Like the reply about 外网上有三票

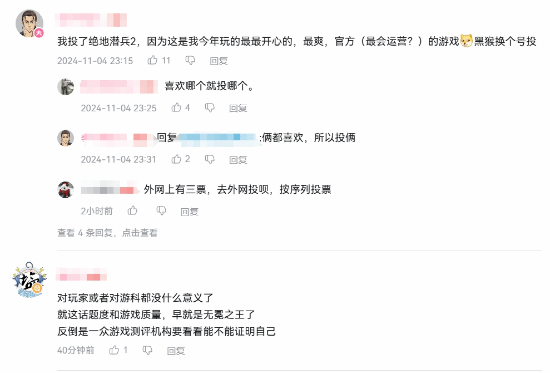132,211
